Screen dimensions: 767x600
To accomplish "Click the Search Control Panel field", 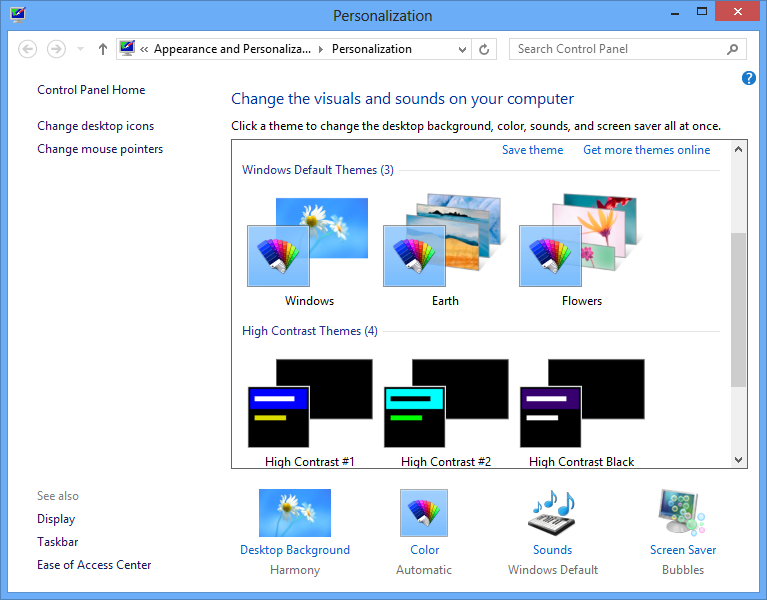I will point(615,49).
